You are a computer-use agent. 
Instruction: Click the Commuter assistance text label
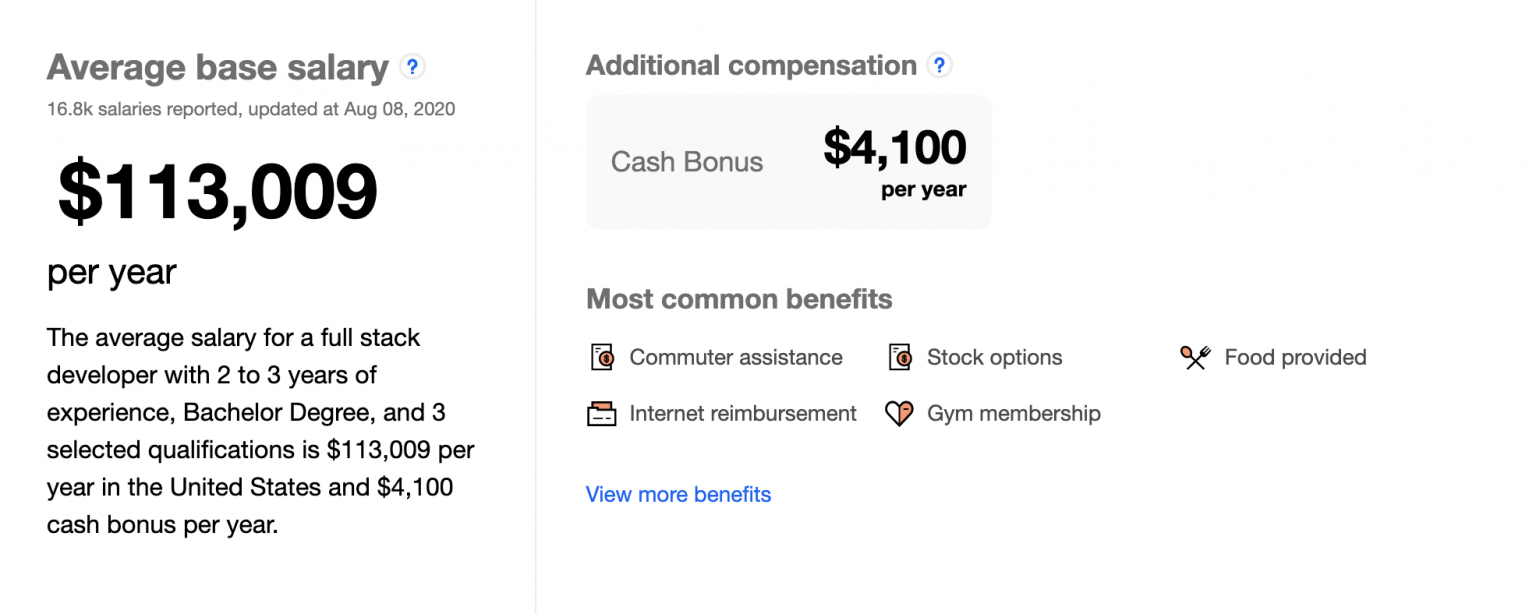(x=736, y=357)
